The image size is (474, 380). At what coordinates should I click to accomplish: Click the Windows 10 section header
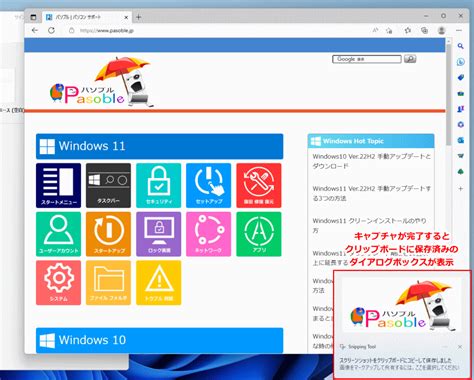coord(159,340)
